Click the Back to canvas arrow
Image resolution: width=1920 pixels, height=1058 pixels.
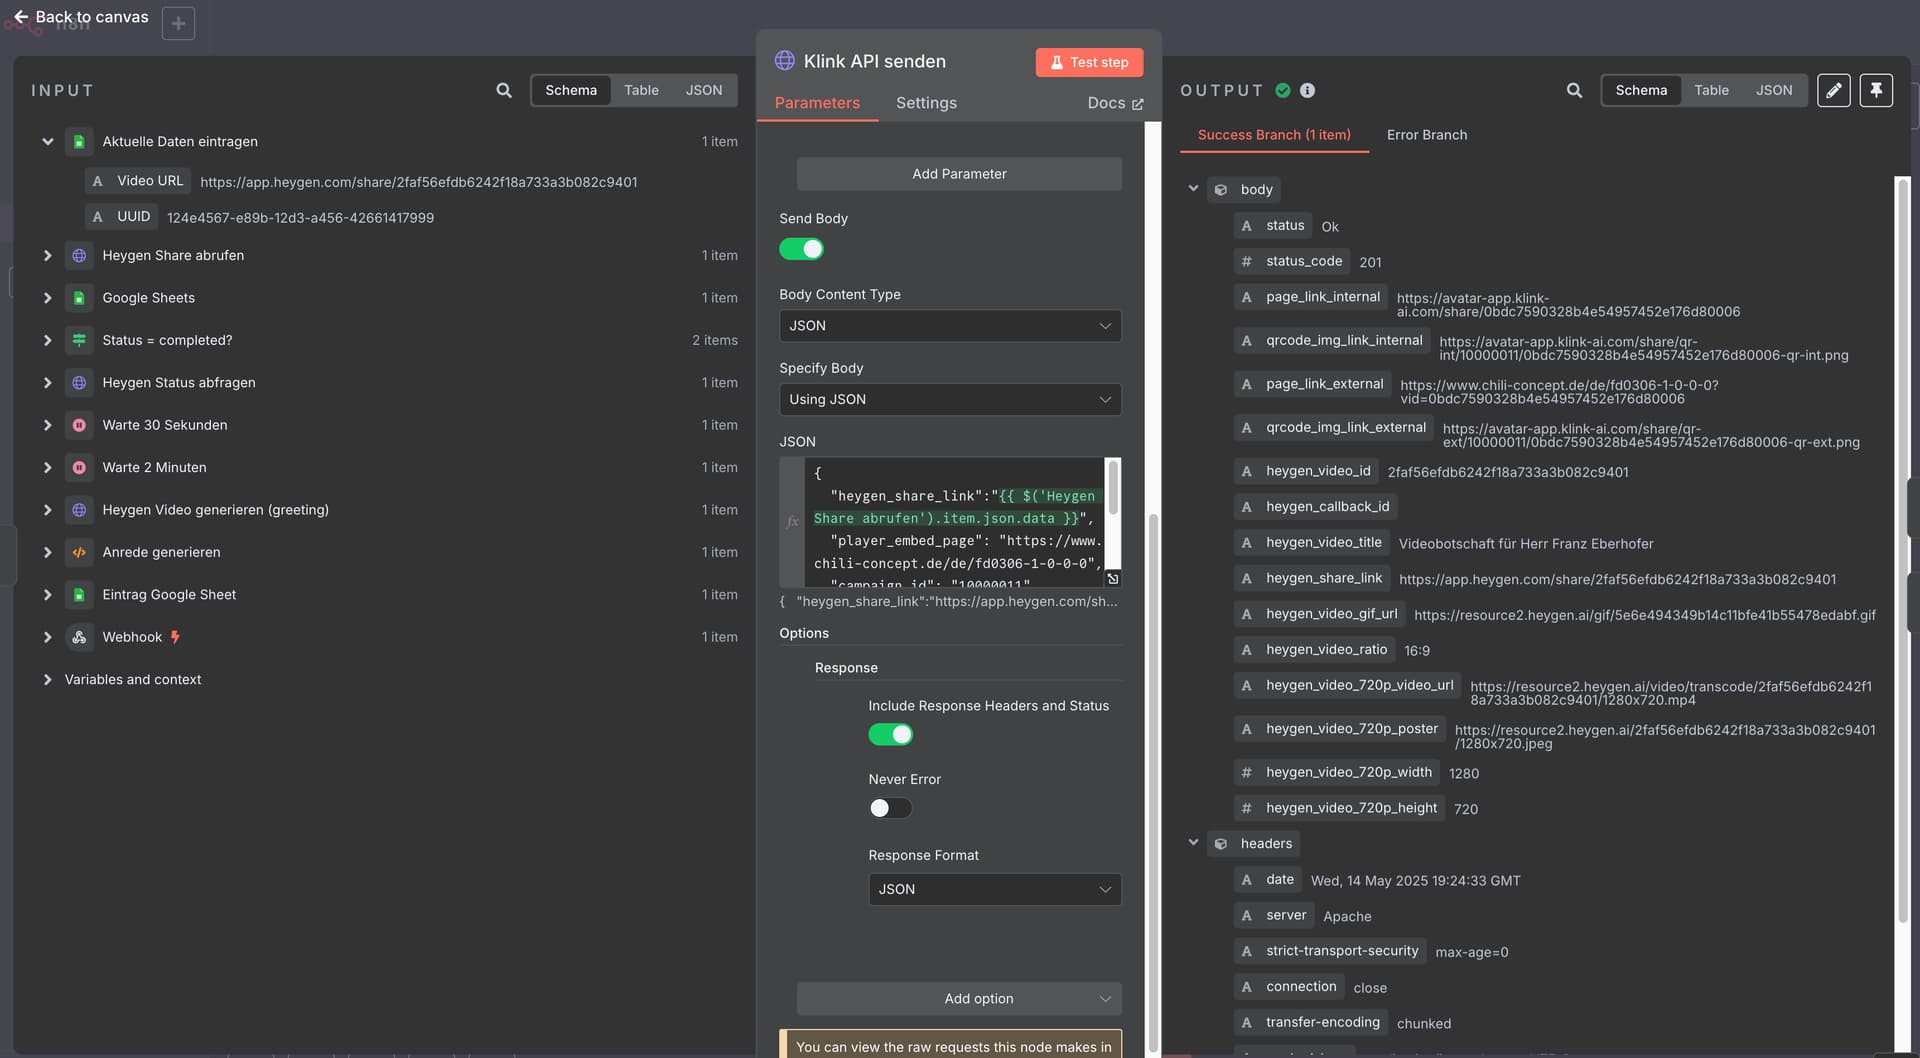tap(21, 17)
